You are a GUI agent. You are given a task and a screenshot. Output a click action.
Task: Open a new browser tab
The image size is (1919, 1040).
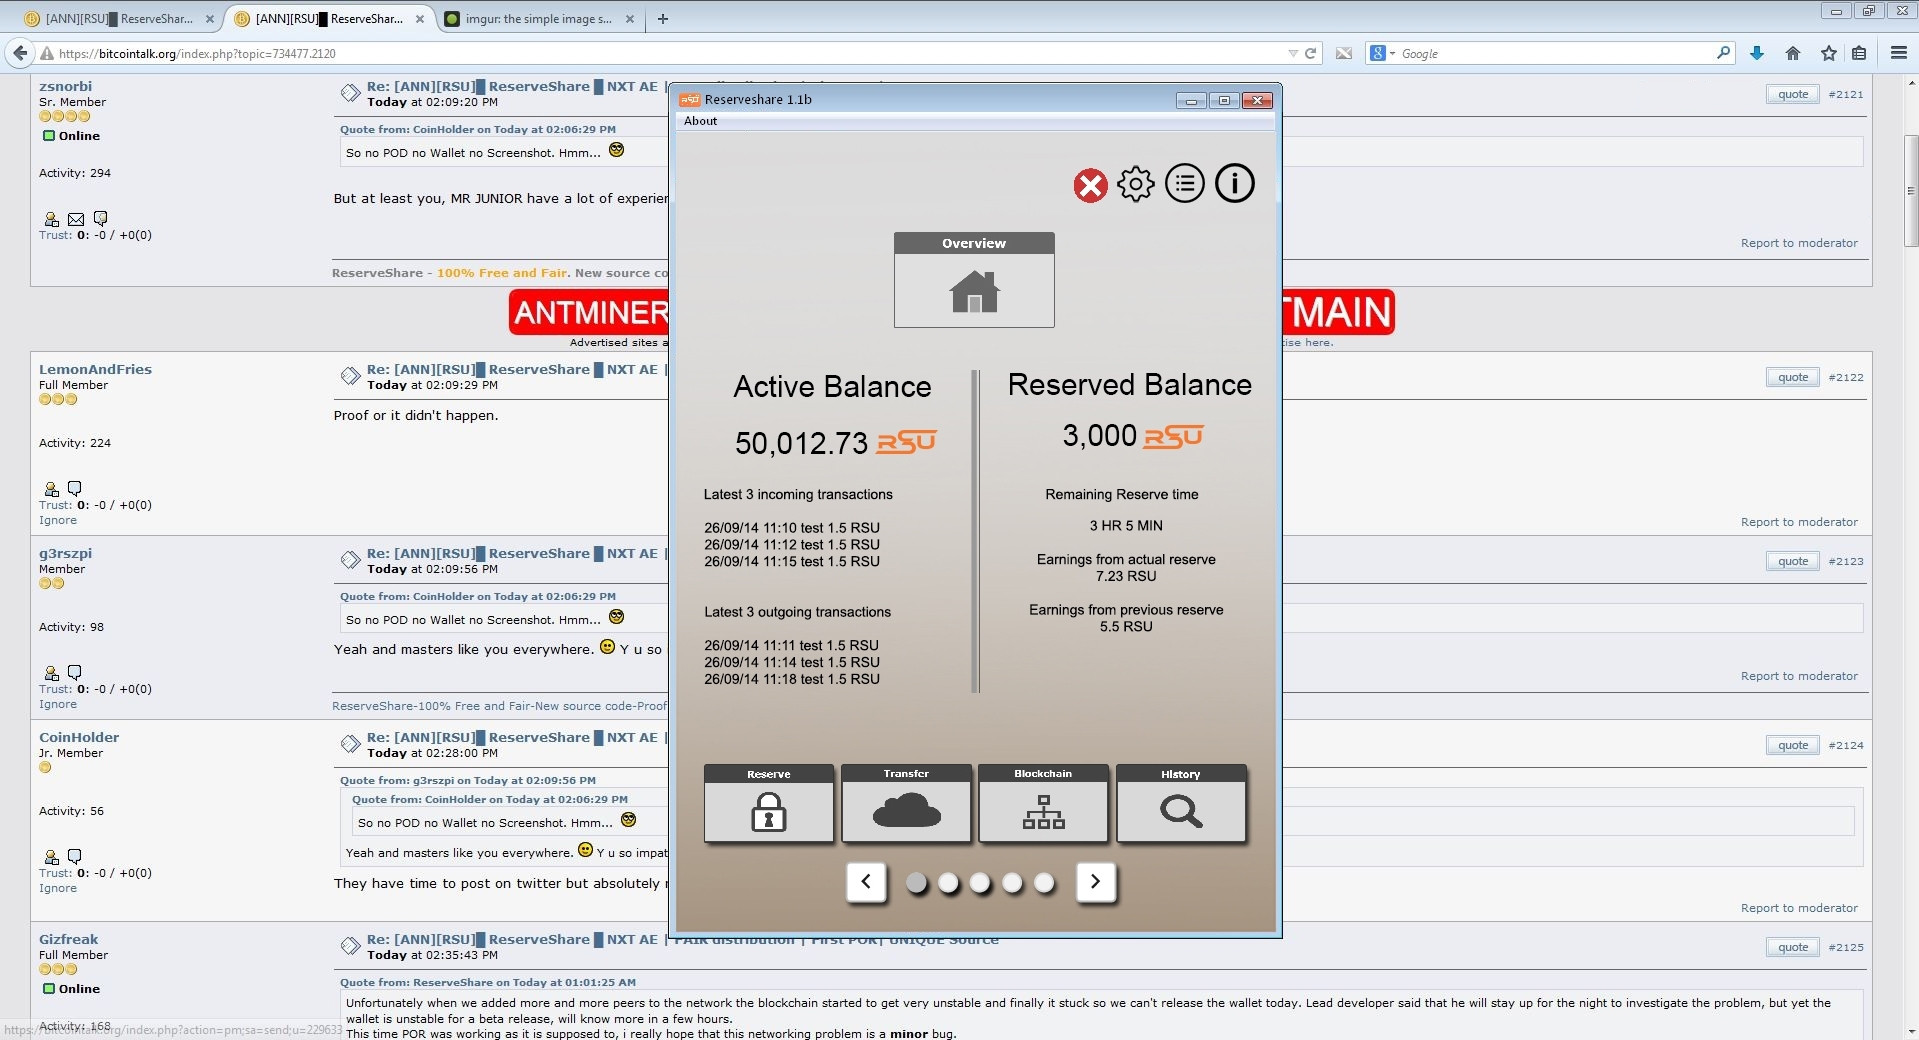pyautogui.click(x=662, y=18)
